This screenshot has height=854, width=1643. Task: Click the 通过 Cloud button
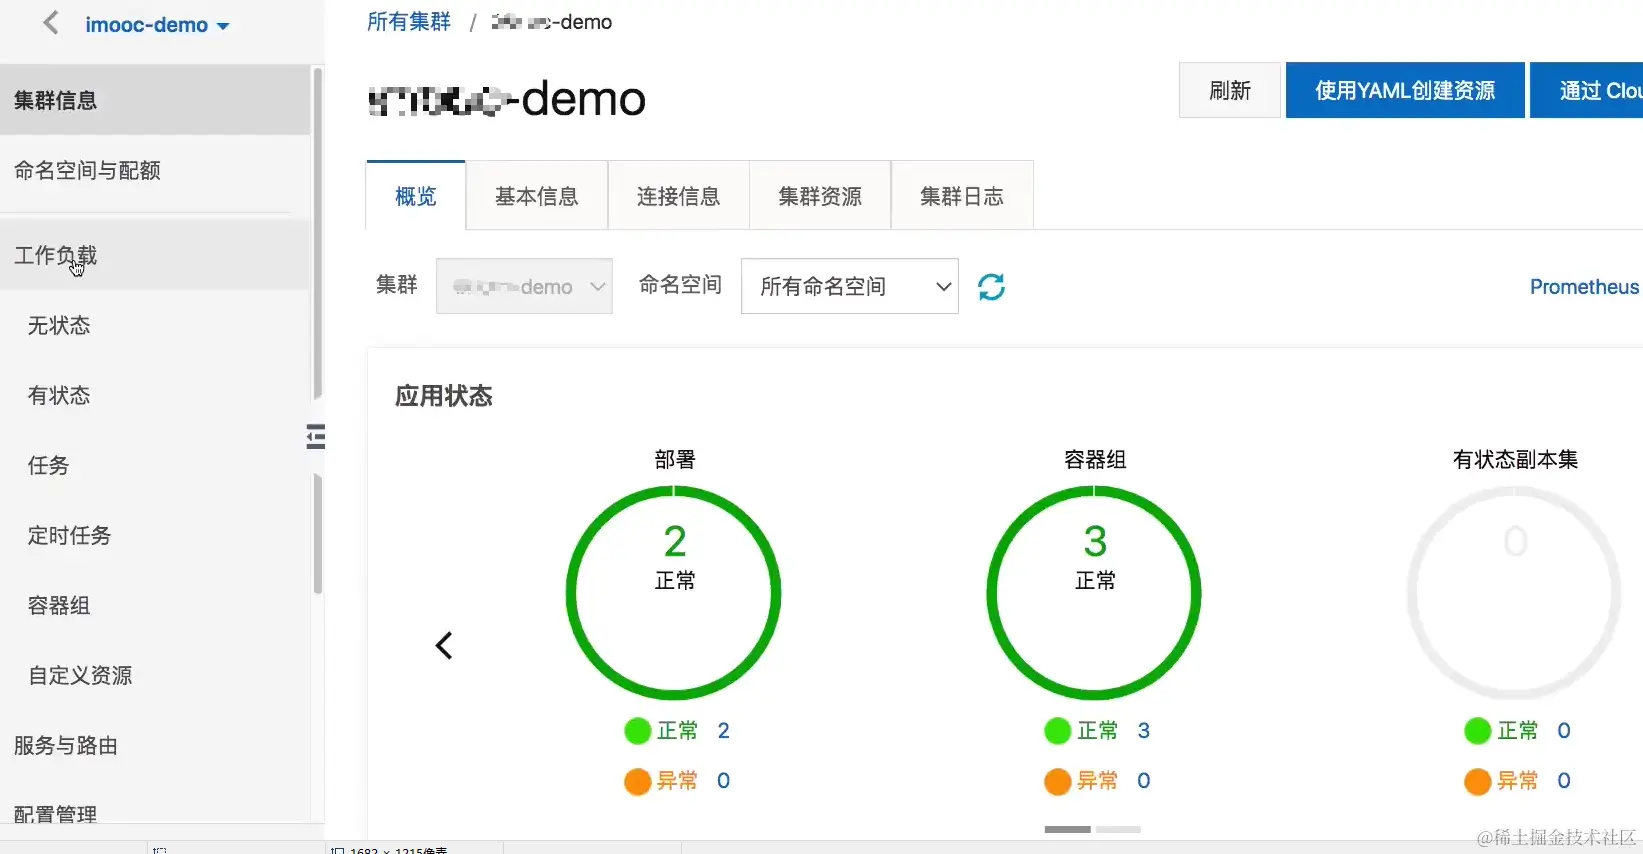click(1588, 90)
